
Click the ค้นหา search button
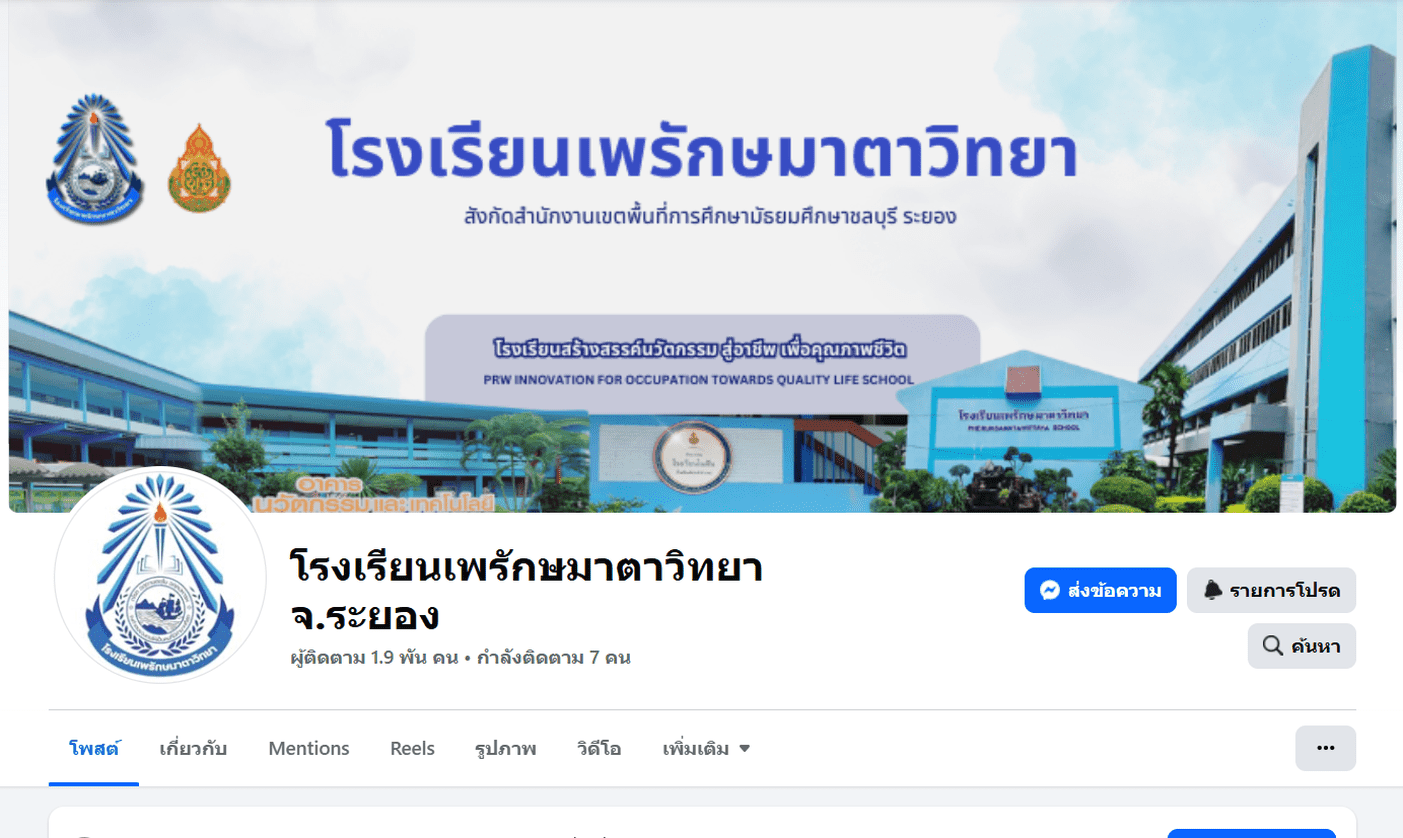[1302, 646]
